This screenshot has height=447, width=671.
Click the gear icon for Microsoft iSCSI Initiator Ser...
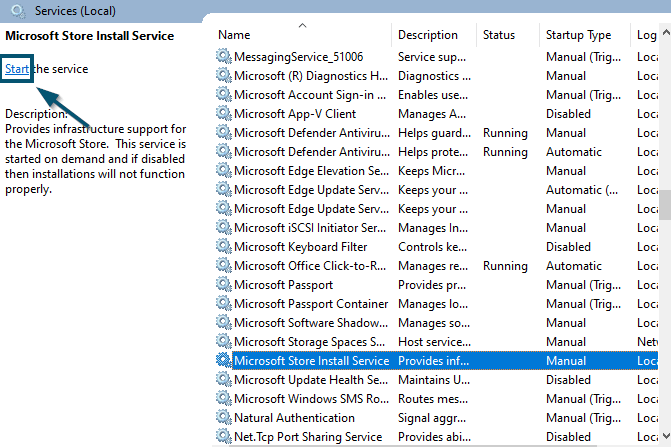[x=223, y=228]
